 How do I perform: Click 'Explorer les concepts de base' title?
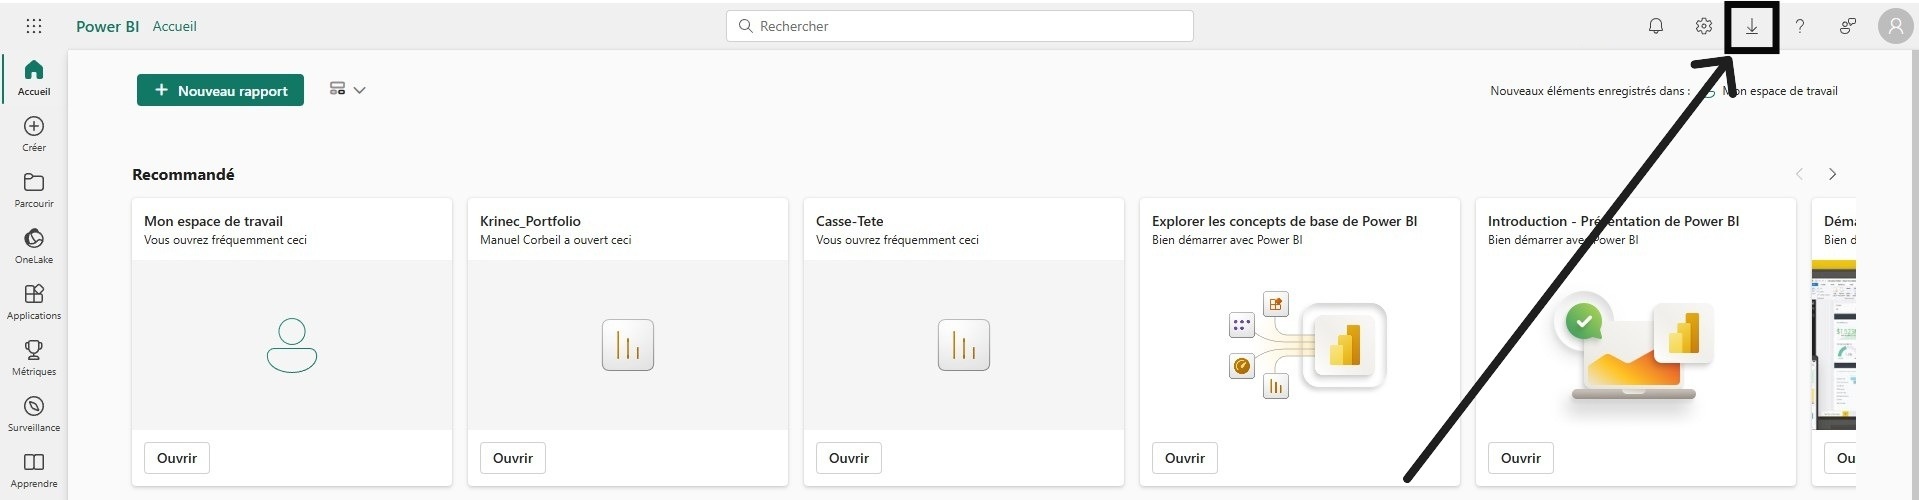pos(1285,221)
